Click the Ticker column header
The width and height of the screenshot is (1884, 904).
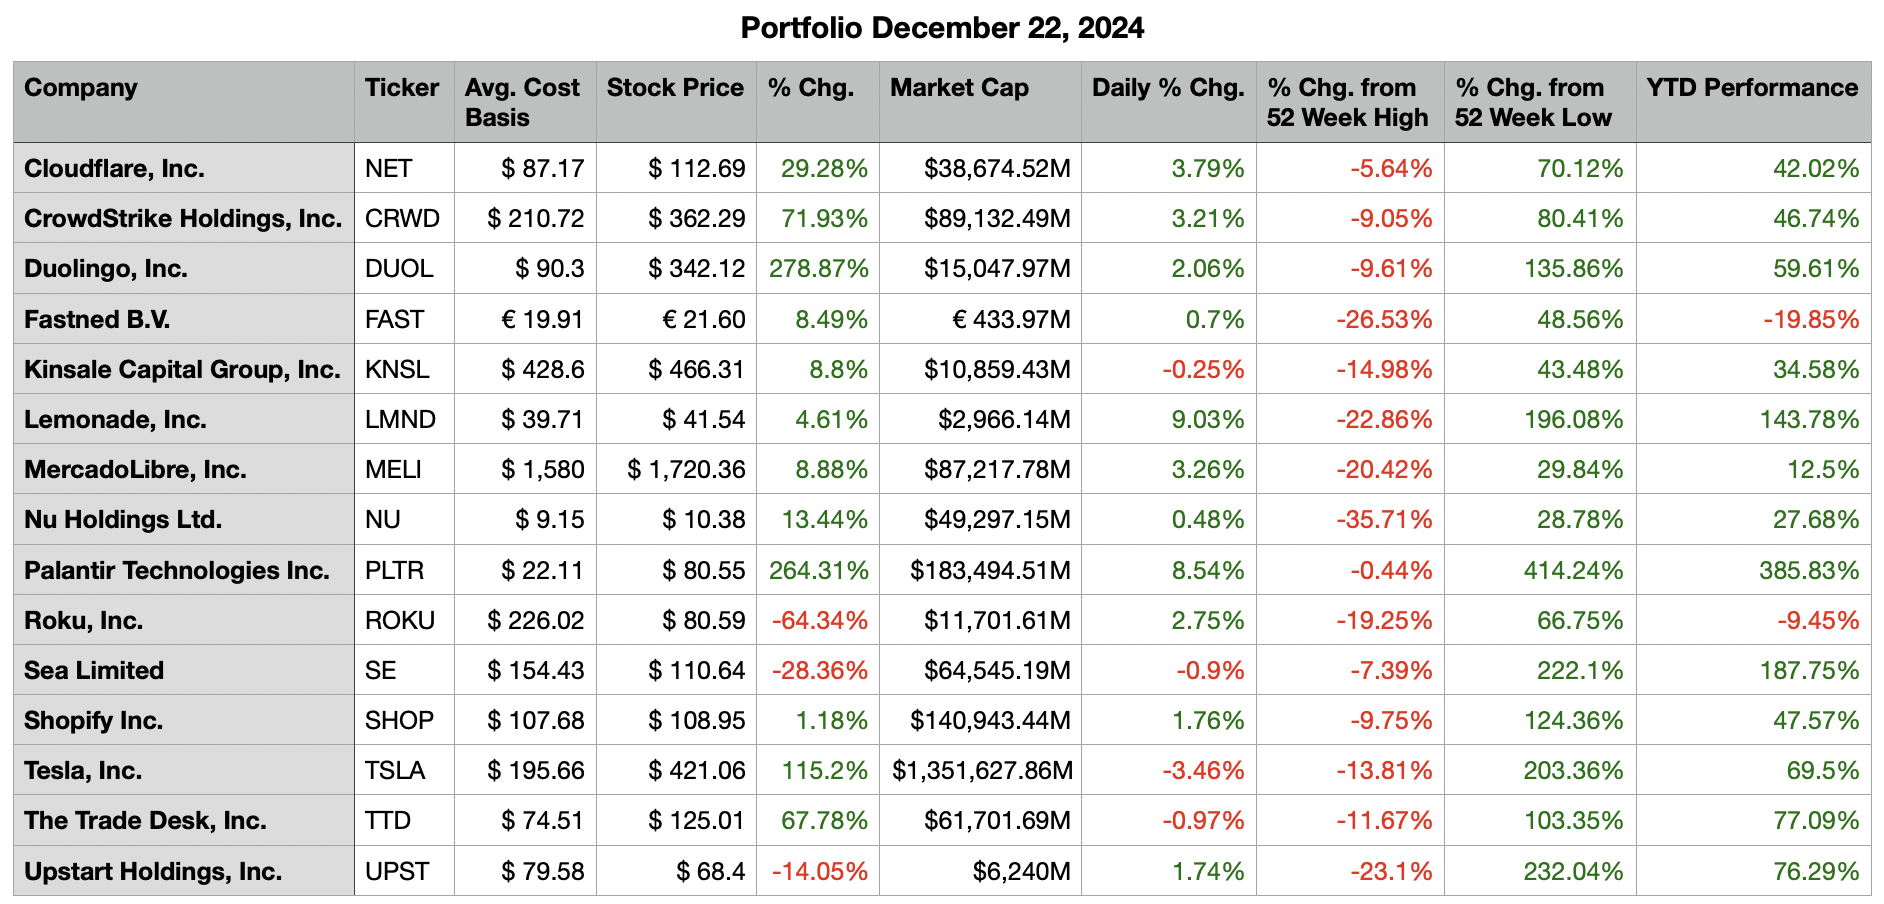click(402, 88)
